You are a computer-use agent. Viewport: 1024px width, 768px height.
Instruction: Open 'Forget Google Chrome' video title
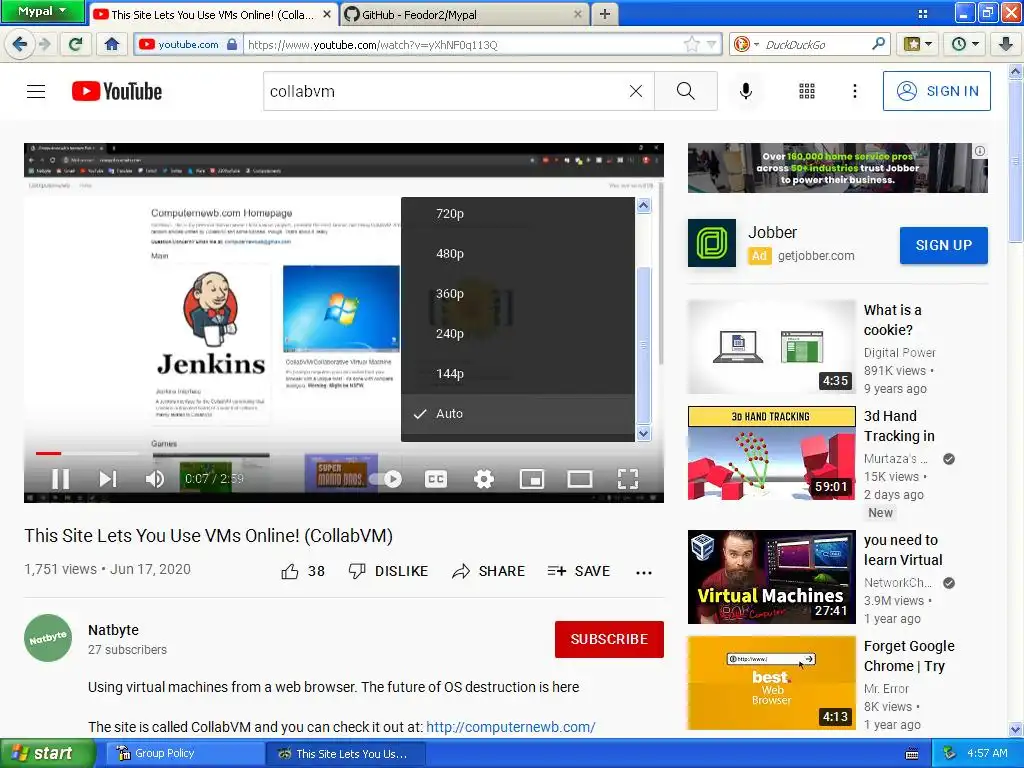point(909,656)
